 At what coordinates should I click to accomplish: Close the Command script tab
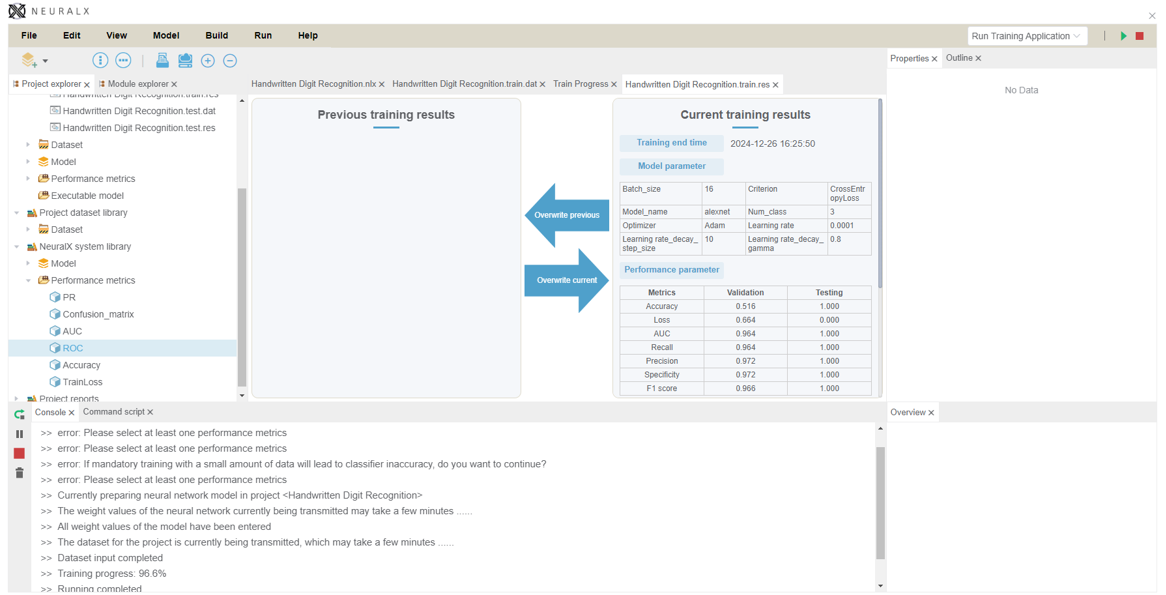point(151,412)
